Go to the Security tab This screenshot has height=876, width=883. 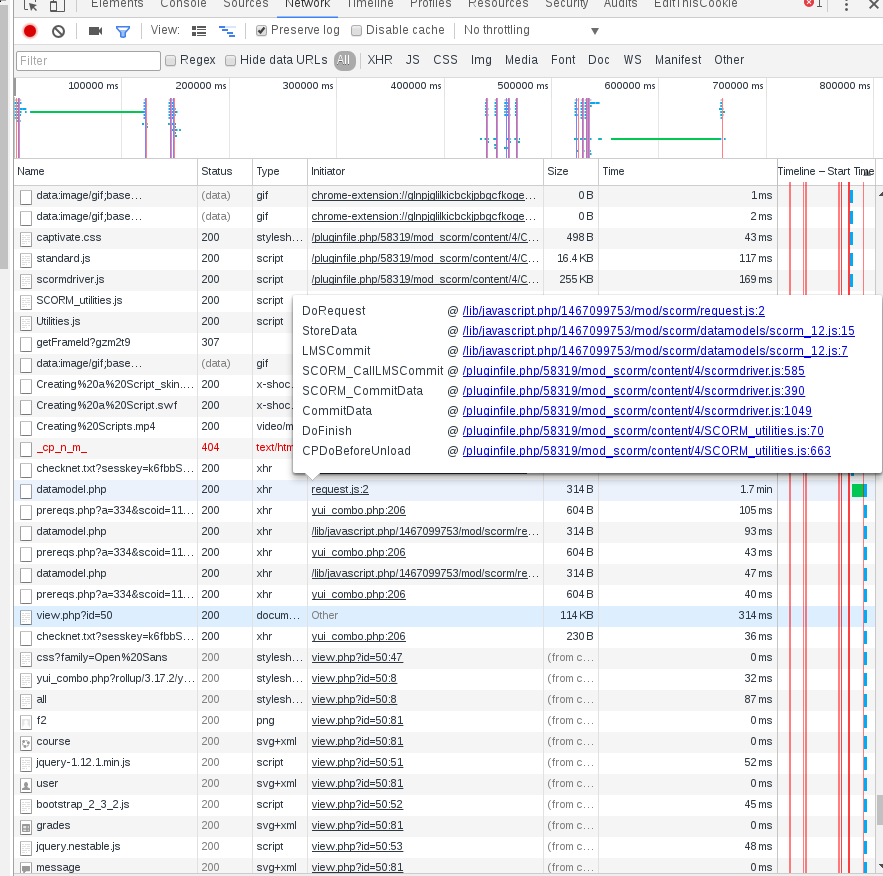567,5
